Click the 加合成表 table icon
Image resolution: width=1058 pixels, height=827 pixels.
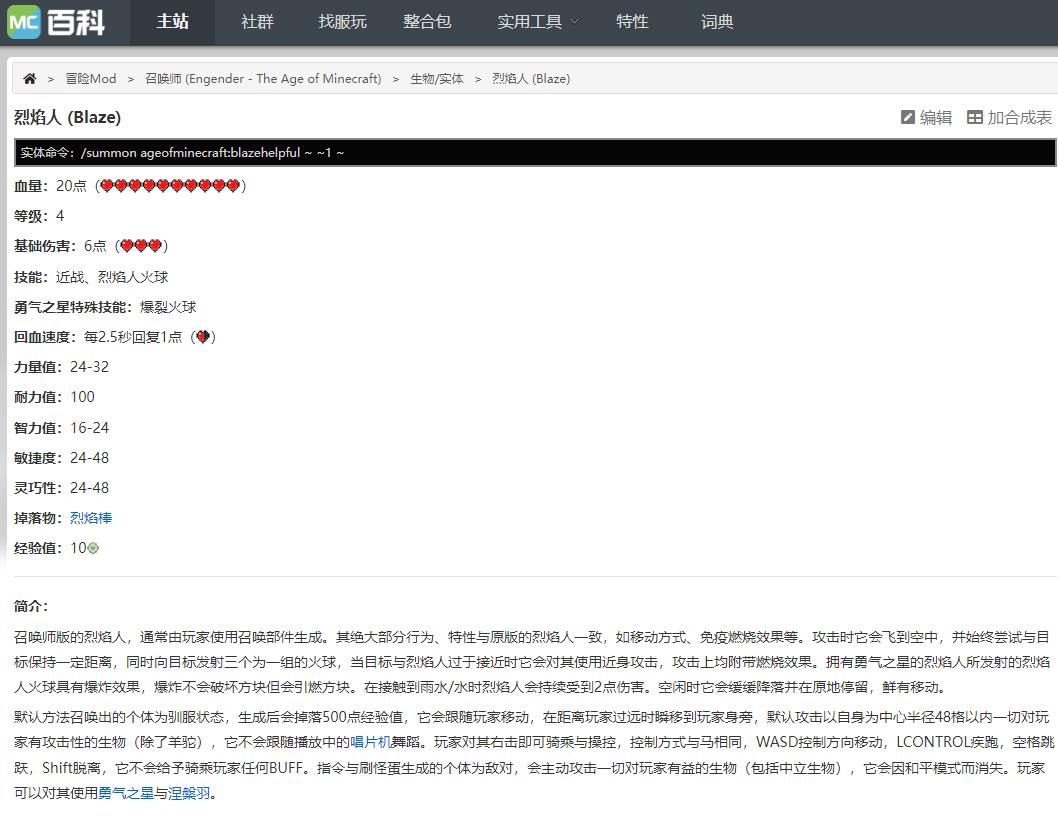coord(974,117)
